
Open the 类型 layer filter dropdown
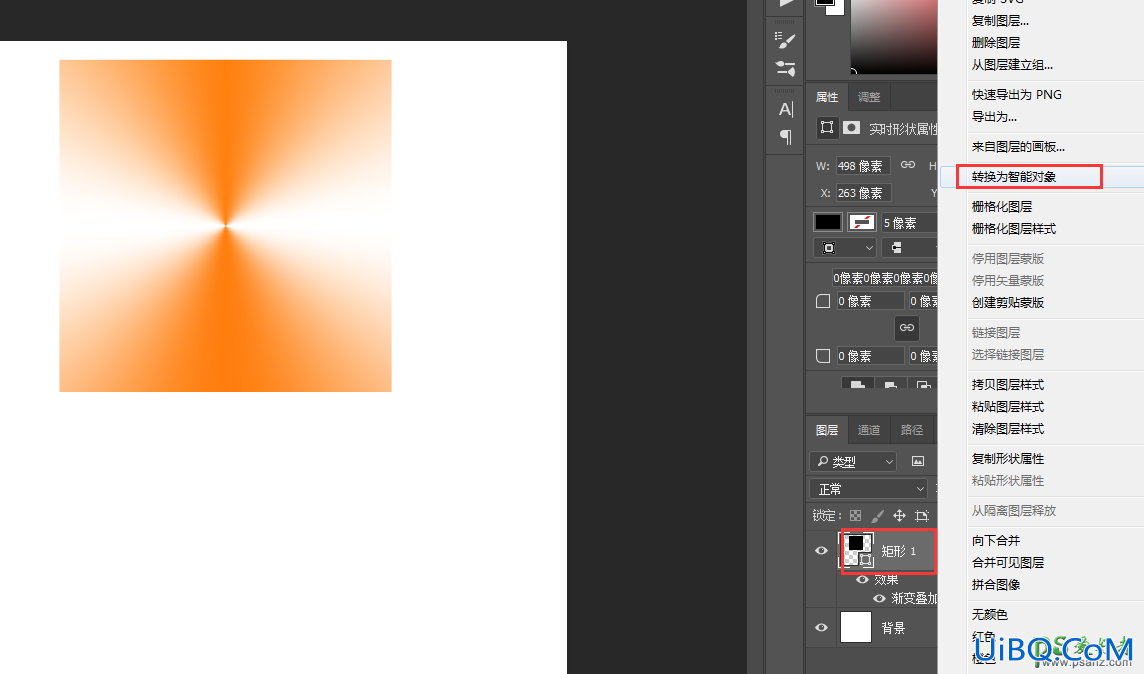pos(853,461)
